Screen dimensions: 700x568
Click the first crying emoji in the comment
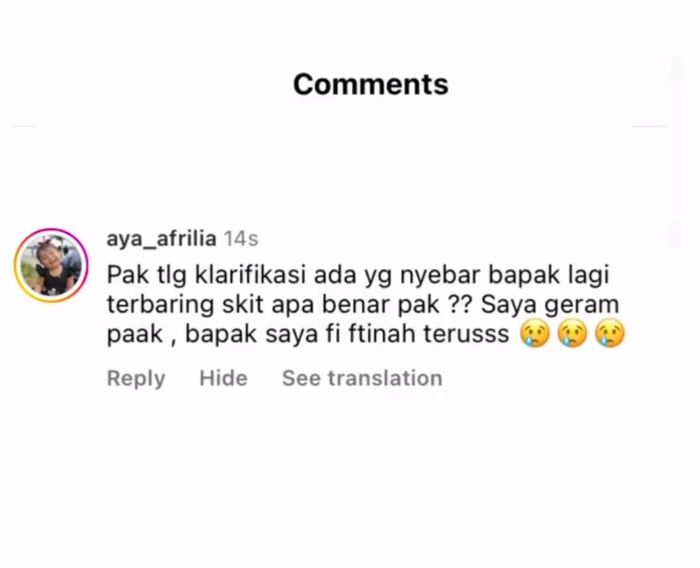click(535, 334)
